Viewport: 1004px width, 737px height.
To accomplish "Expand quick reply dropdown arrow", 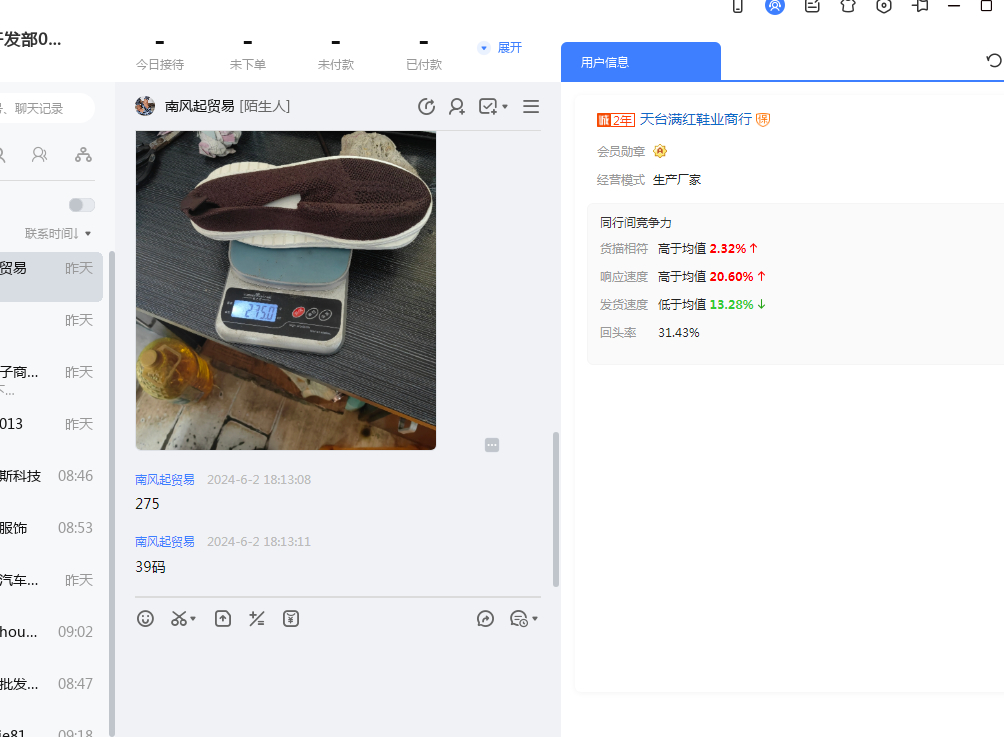I will (535, 619).
